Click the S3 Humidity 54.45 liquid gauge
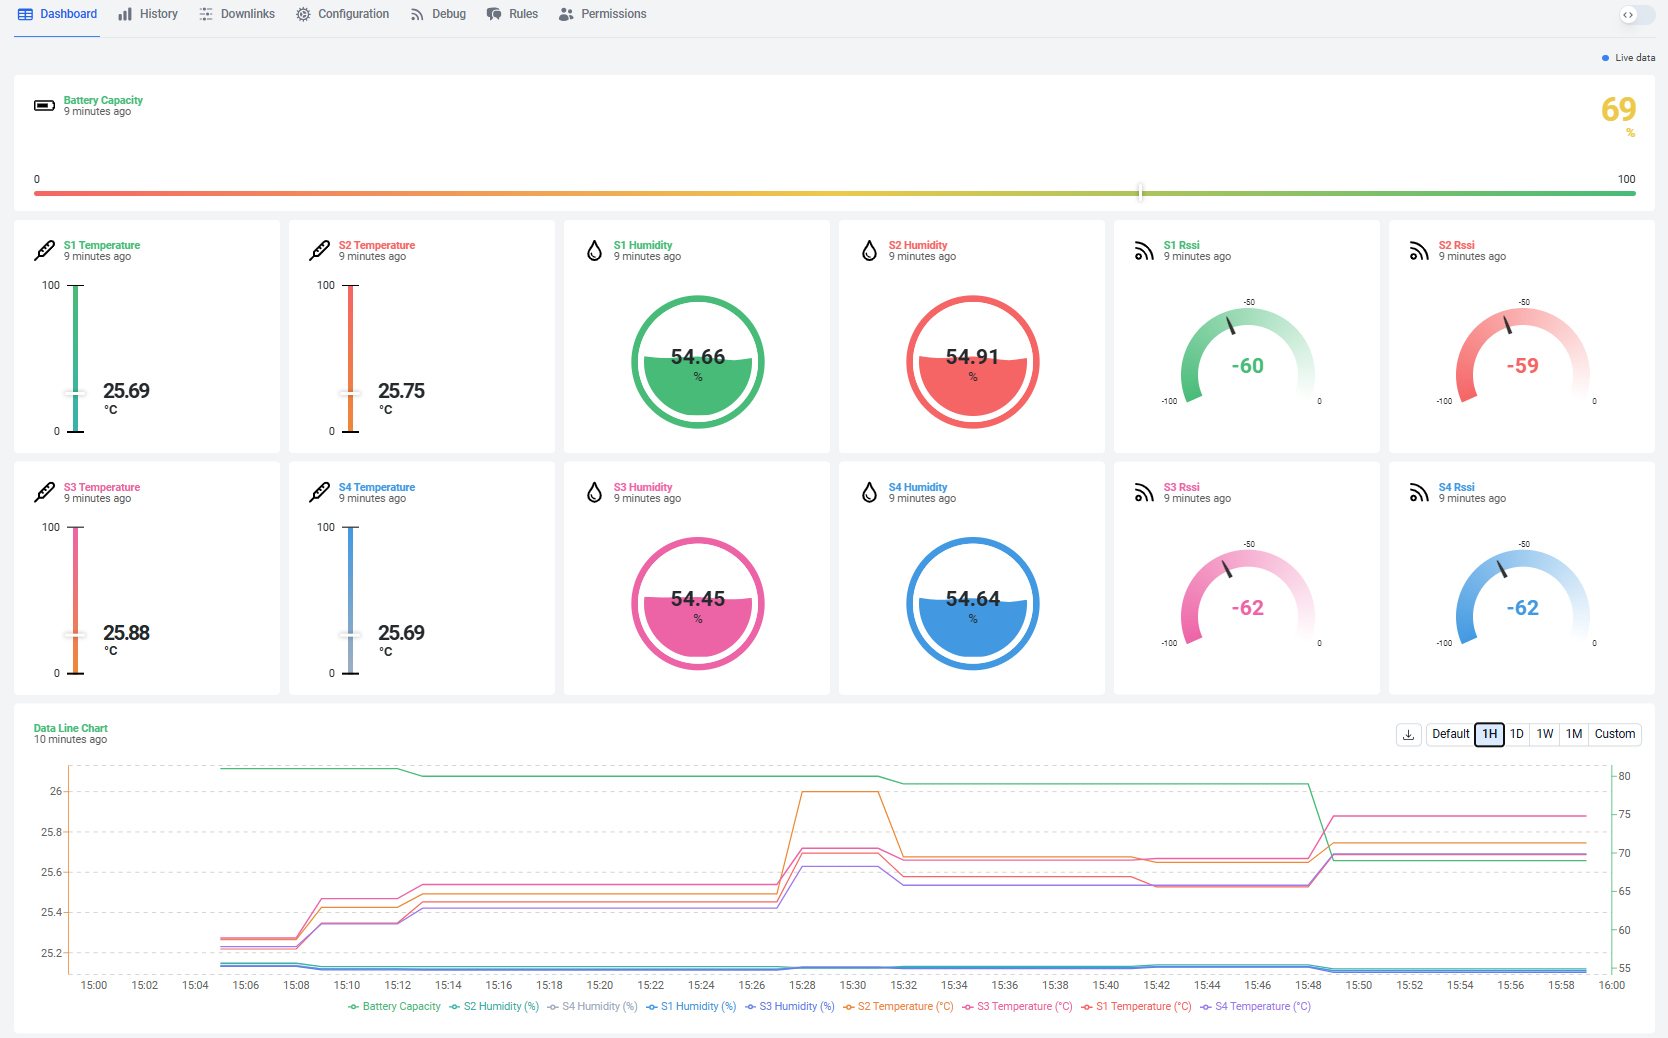Screen dimensions: 1668x1038 [698, 604]
